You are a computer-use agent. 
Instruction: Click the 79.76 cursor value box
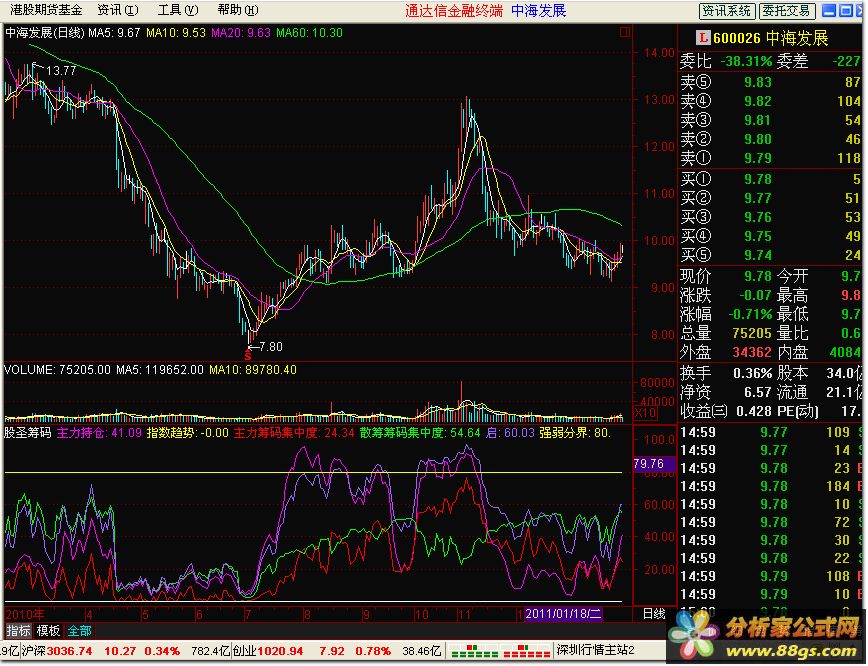654,463
